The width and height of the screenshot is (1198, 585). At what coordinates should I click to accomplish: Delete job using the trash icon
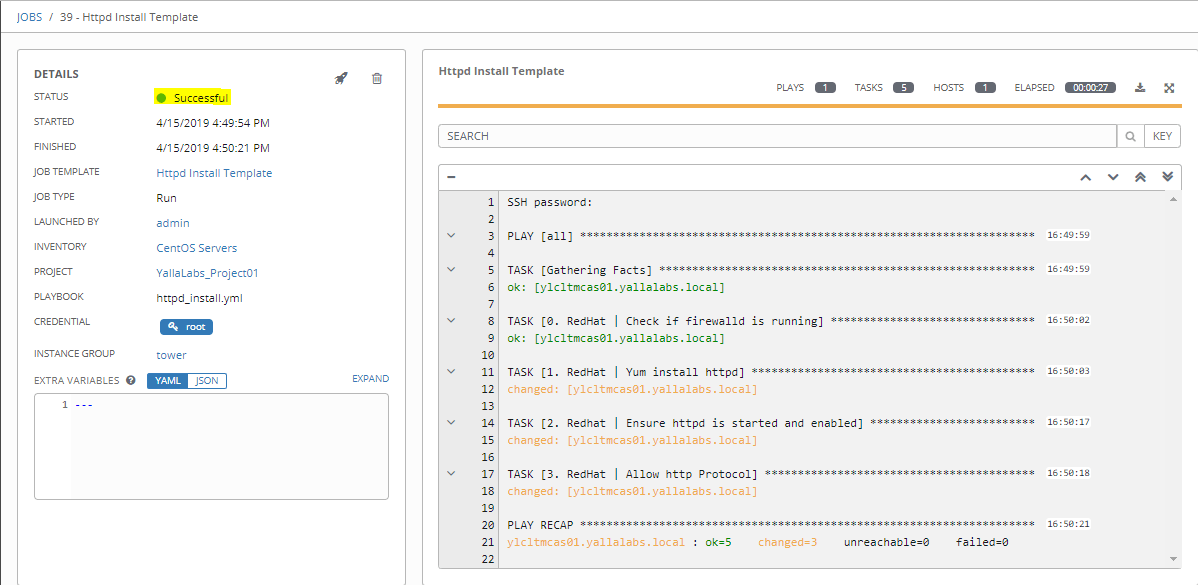tap(377, 79)
